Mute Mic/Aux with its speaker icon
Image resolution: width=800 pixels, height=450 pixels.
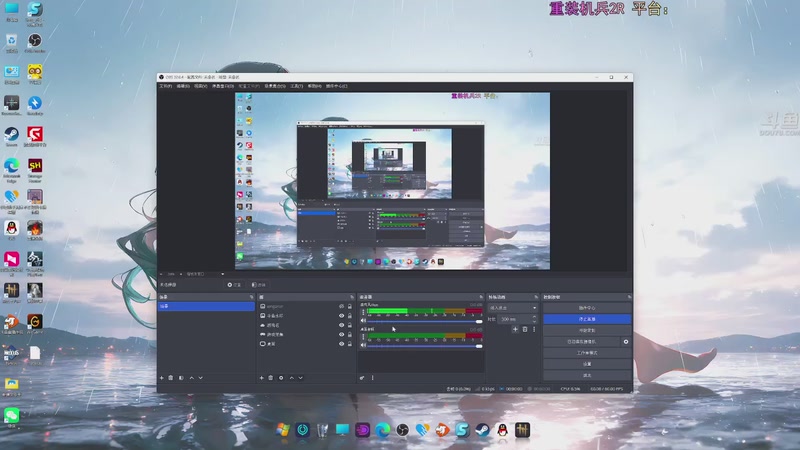click(363, 321)
